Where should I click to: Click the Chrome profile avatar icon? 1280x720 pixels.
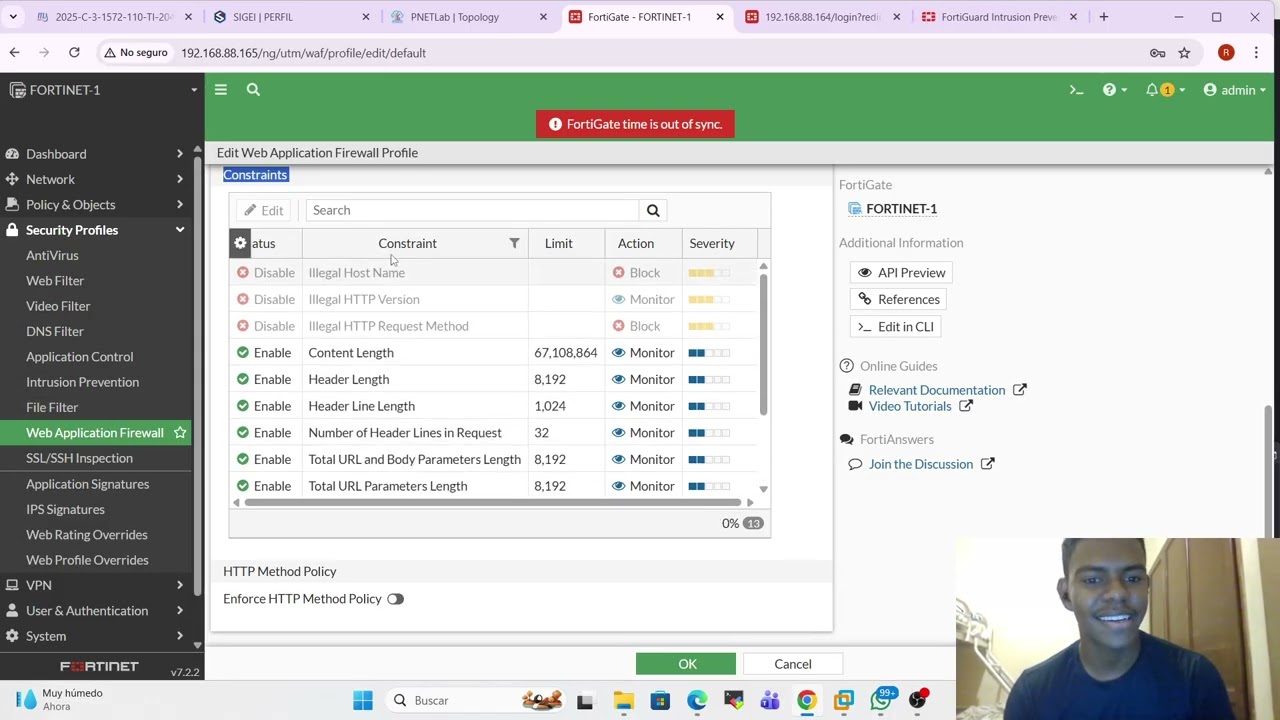pos(1226,53)
